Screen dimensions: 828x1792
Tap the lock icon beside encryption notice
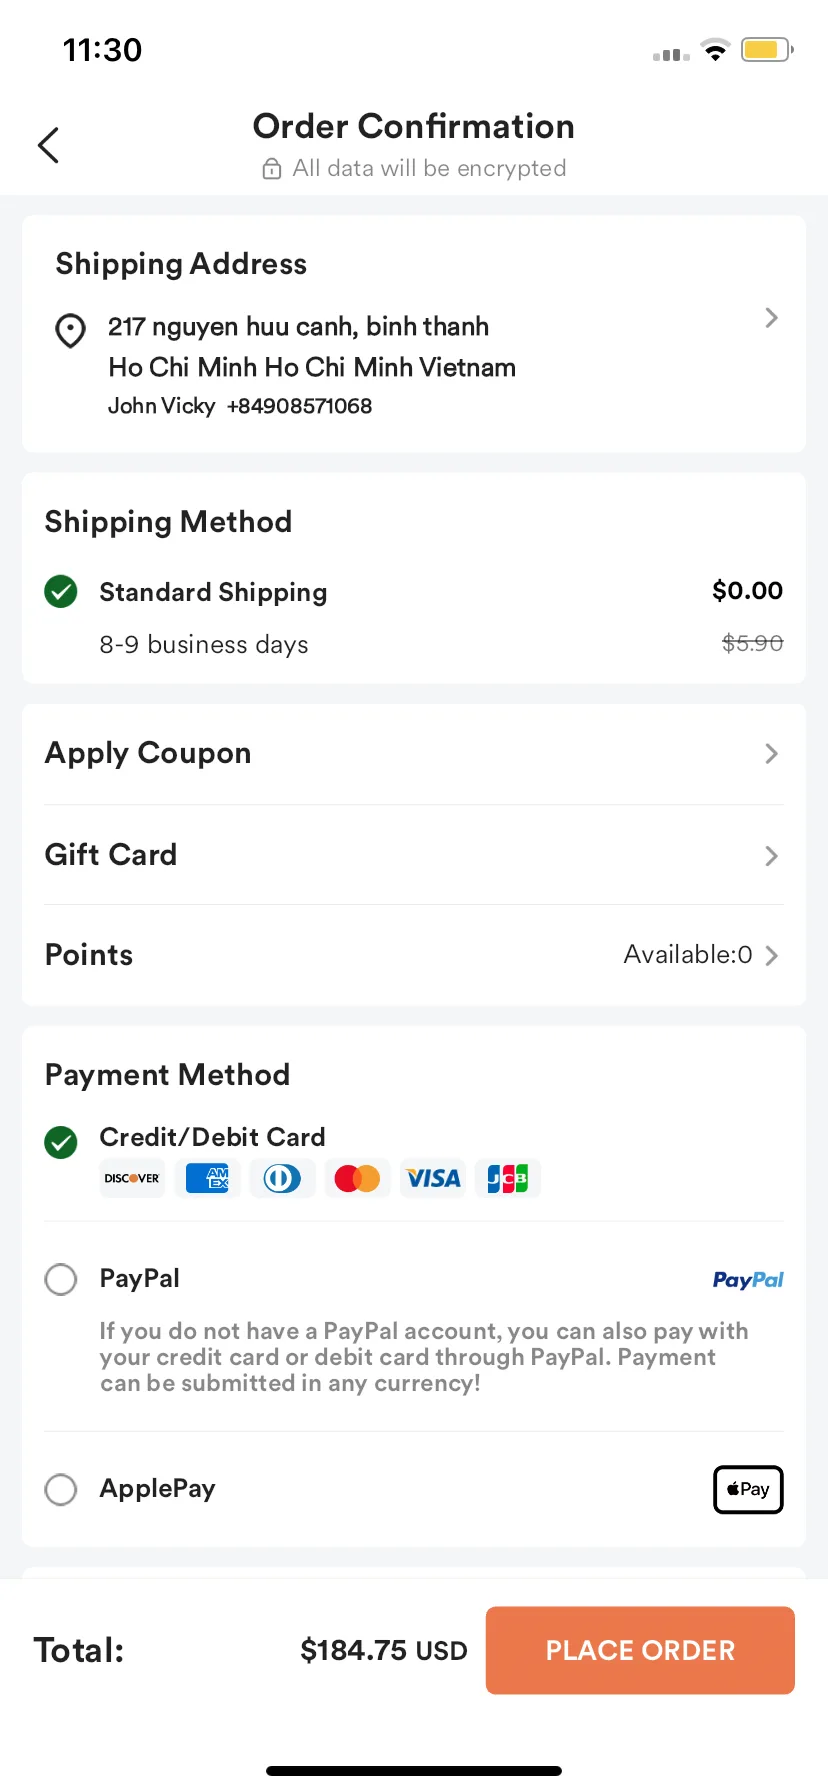coord(271,169)
